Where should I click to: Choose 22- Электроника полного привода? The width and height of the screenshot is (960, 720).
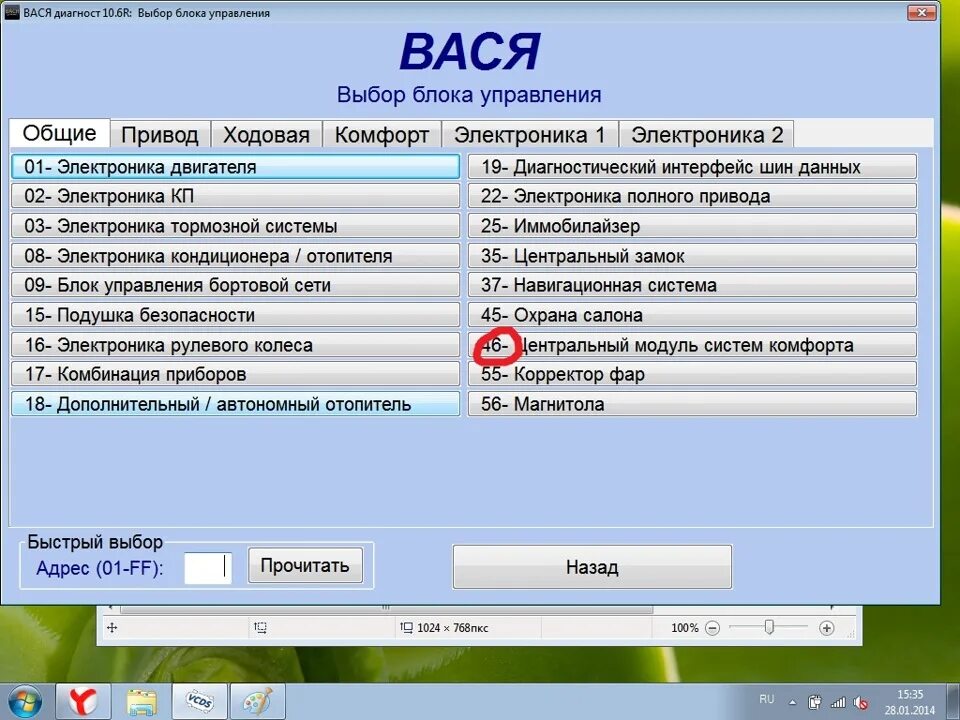[692, 196]
